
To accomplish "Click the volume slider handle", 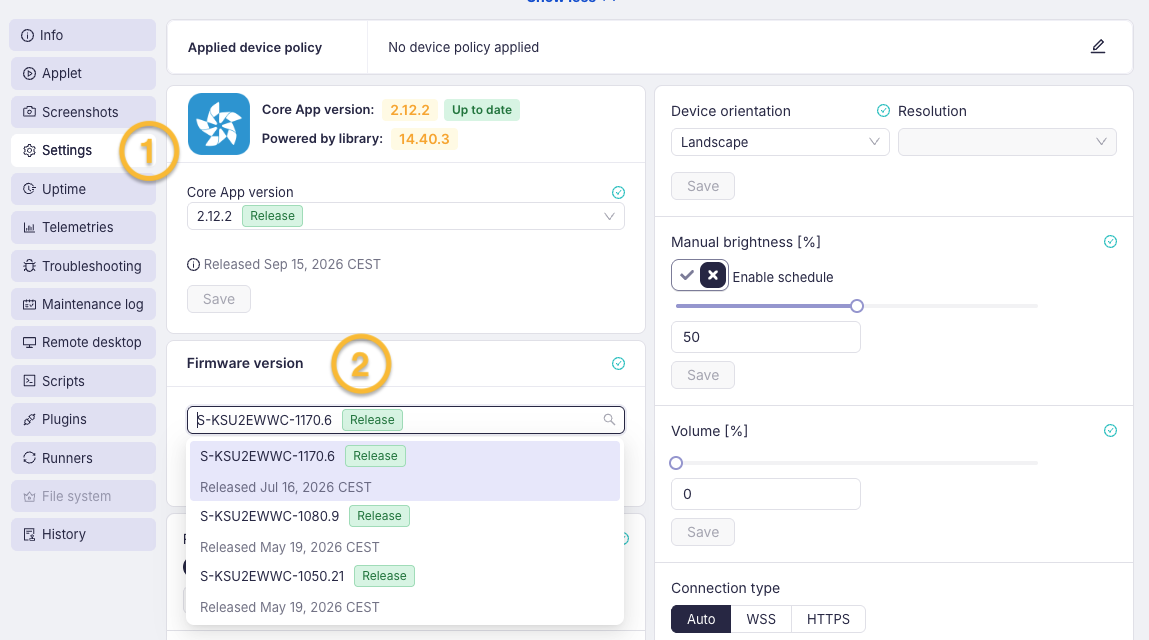I will (676, 463).
